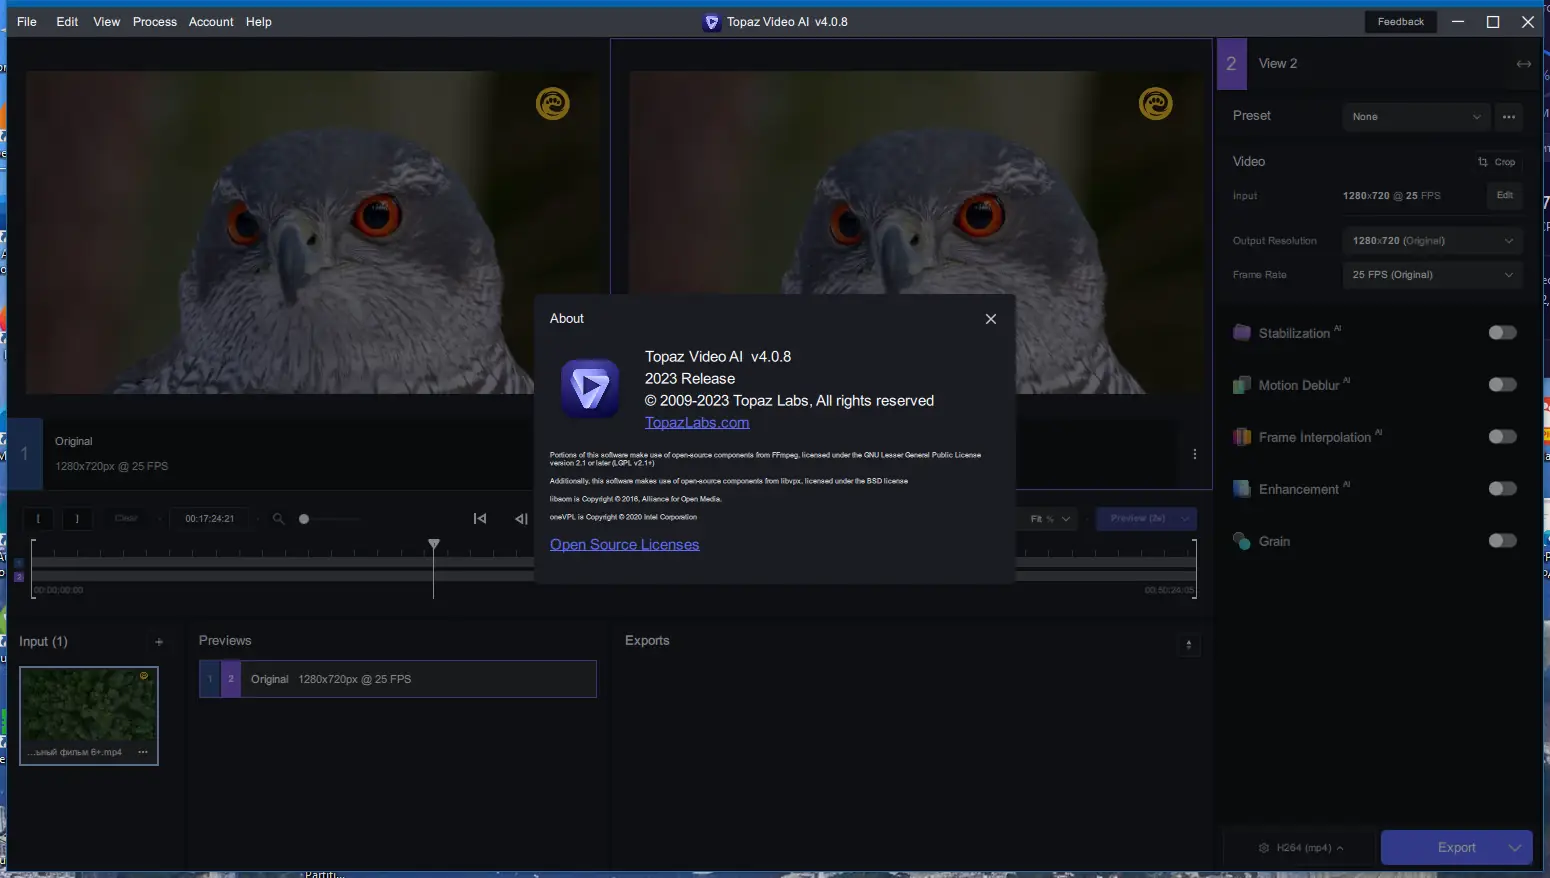Viewport: 1550px width, 878px height.
Task: Click the export settings gear near H264
Action: (x=1262, y=847)
